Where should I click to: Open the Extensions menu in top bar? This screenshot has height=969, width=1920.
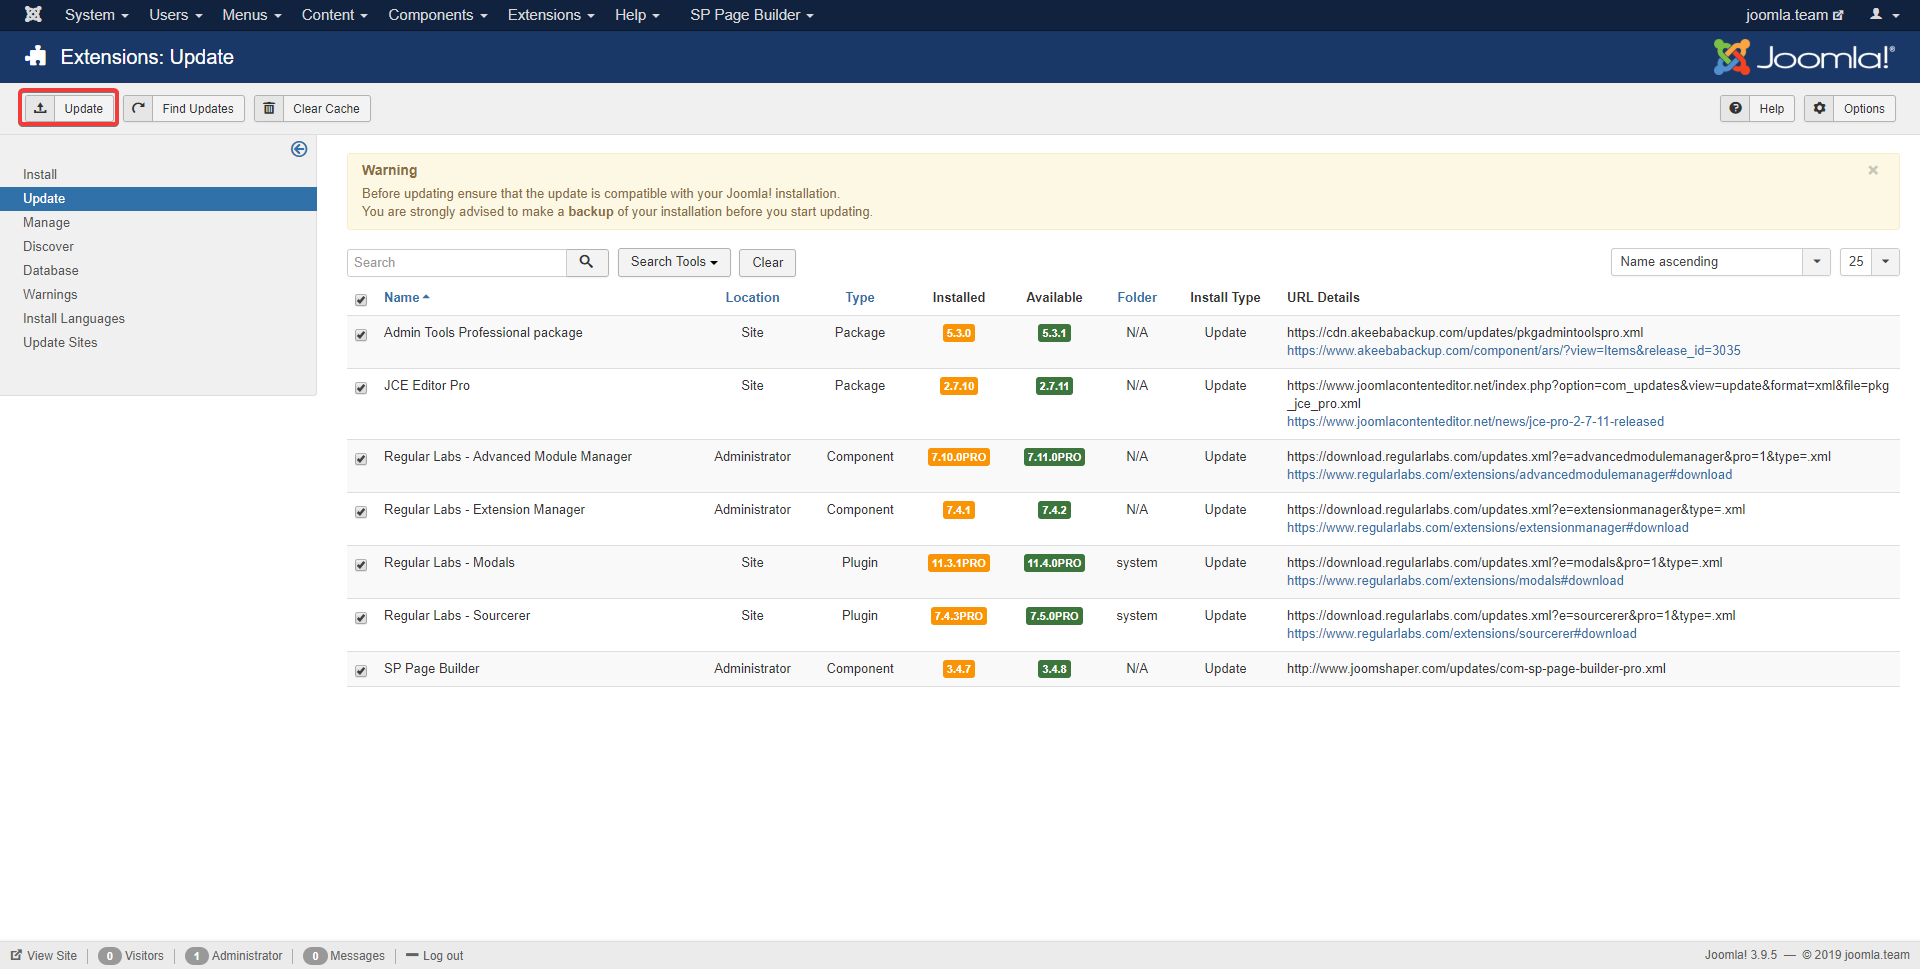pyautogui.click(x=550, y=15)
